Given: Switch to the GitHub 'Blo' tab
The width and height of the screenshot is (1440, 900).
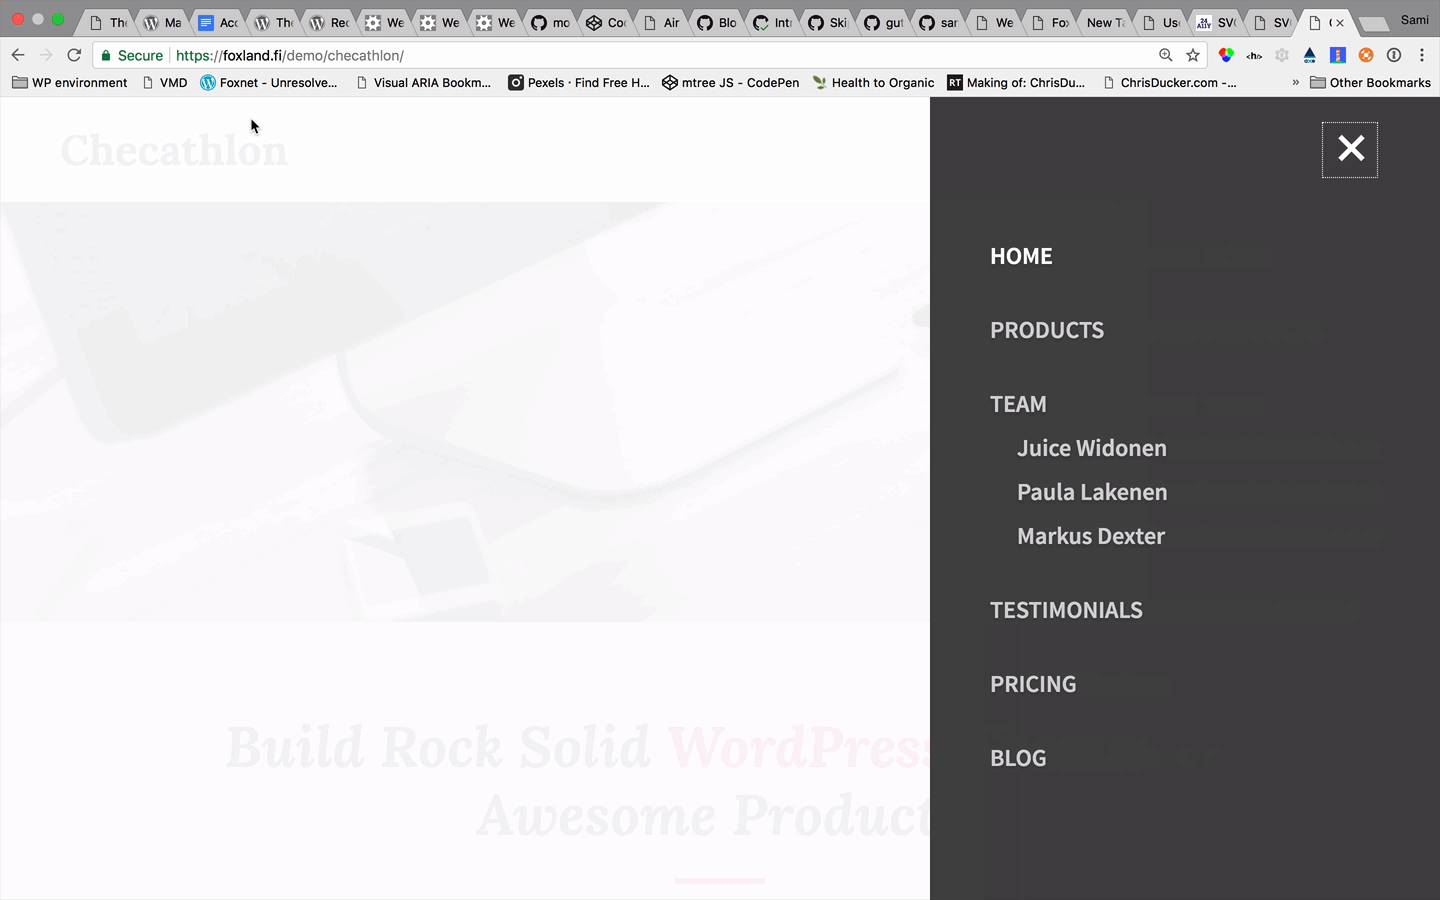Looking at the screenshot, I should click(x=718, y=22).
